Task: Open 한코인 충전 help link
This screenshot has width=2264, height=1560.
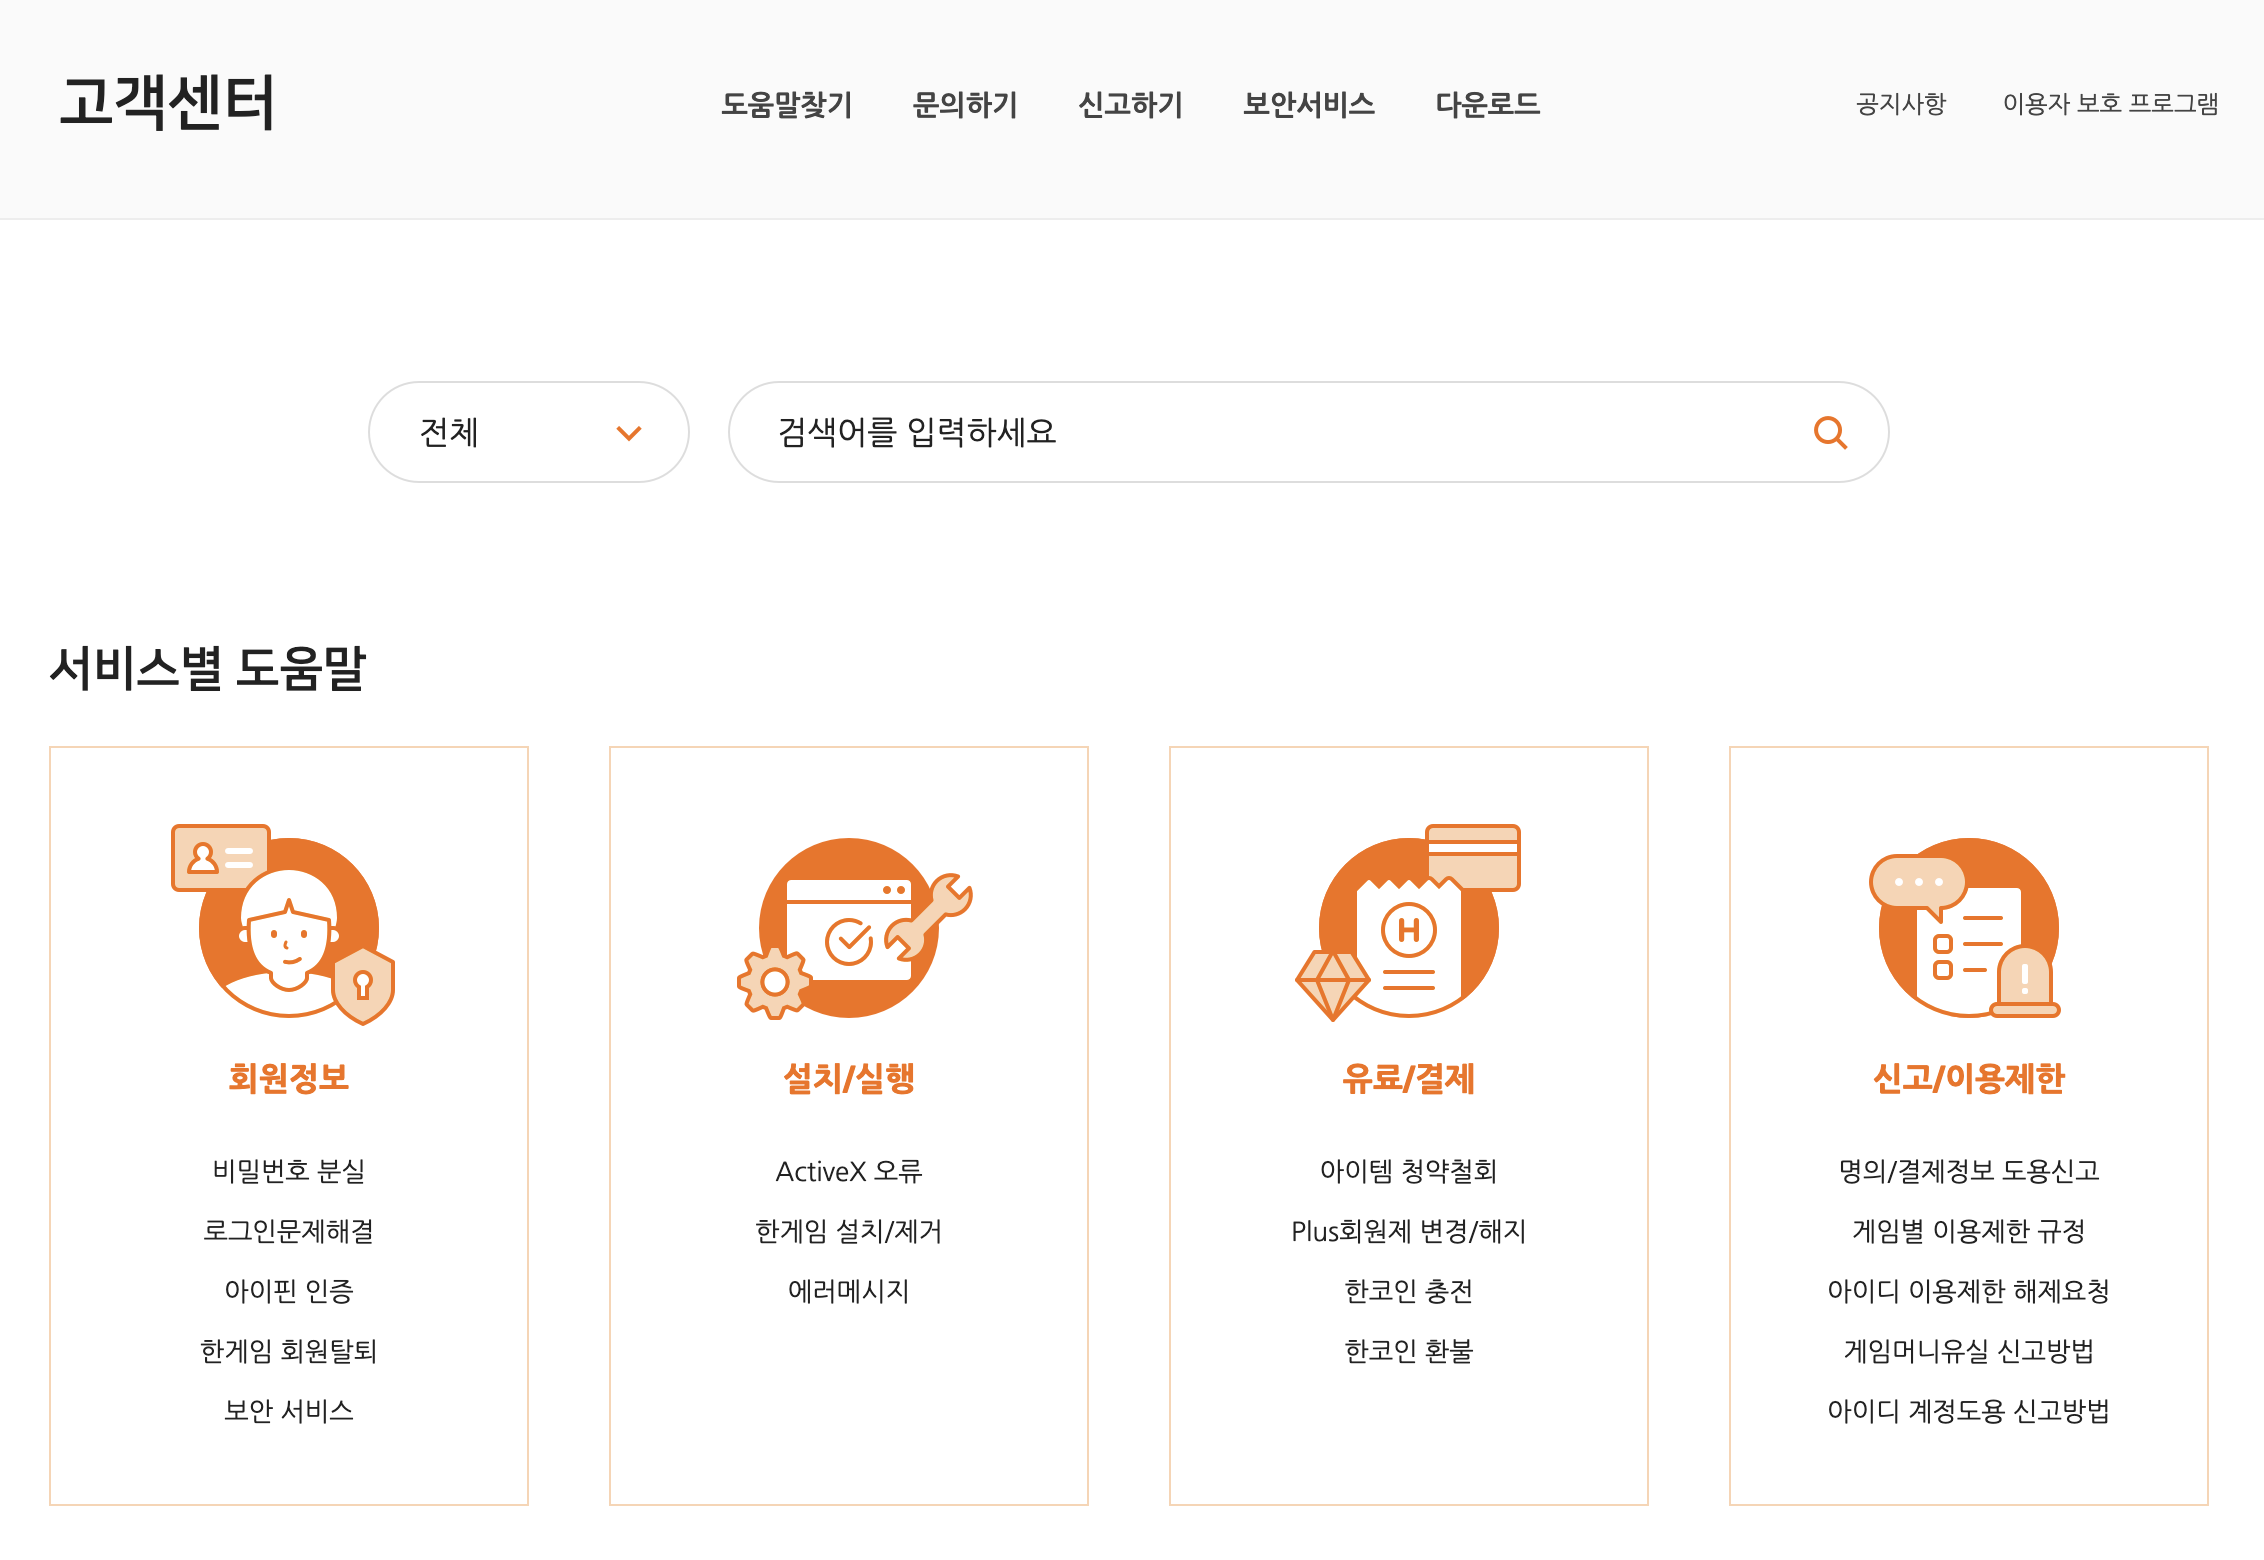Action: point(1409,1291)
